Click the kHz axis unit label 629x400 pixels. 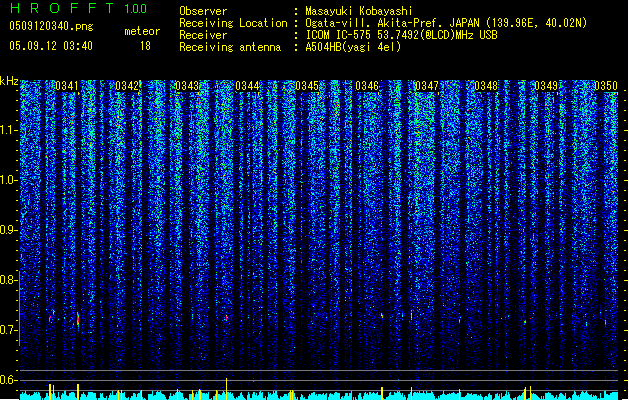tap(9, 81)
